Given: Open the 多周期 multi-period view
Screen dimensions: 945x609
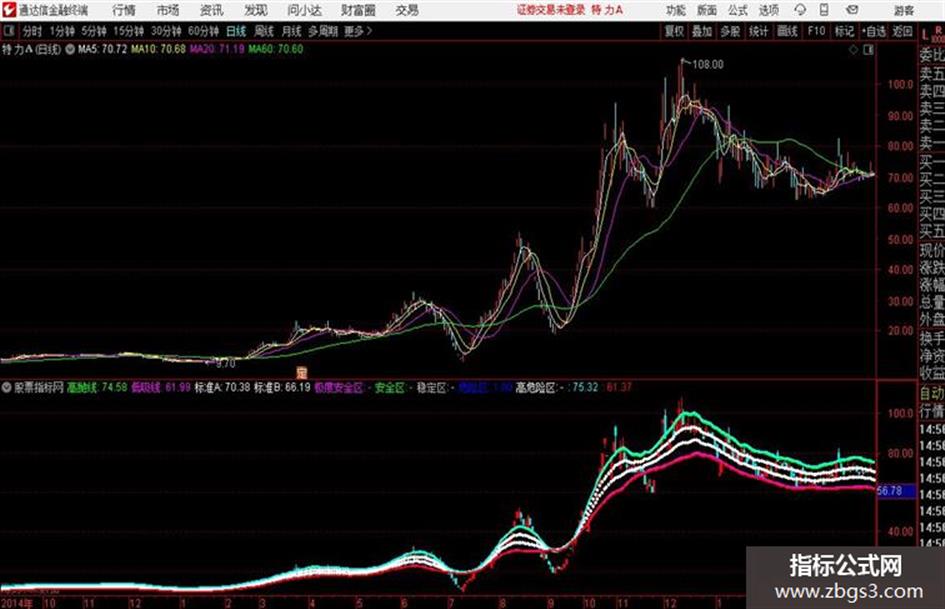Looking at the screenshot, I should (323, 31).
